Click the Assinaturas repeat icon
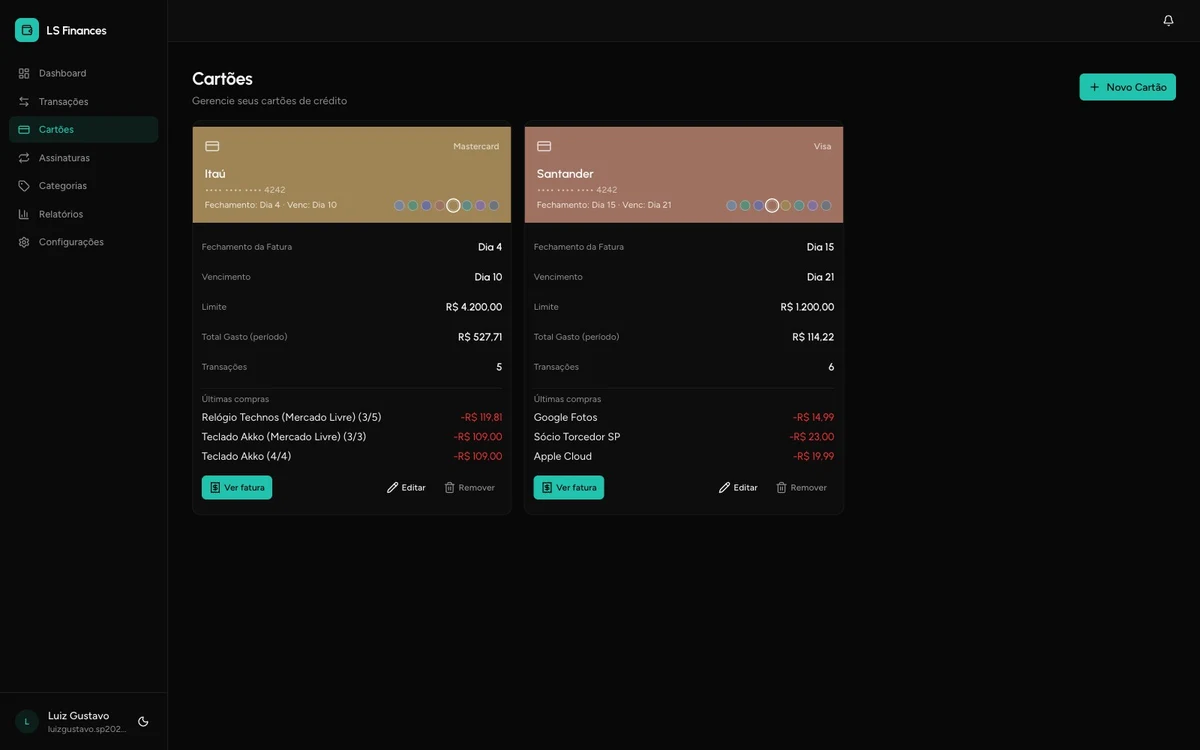This screenshot has width=1200, height=750. [x=24, y=157]
